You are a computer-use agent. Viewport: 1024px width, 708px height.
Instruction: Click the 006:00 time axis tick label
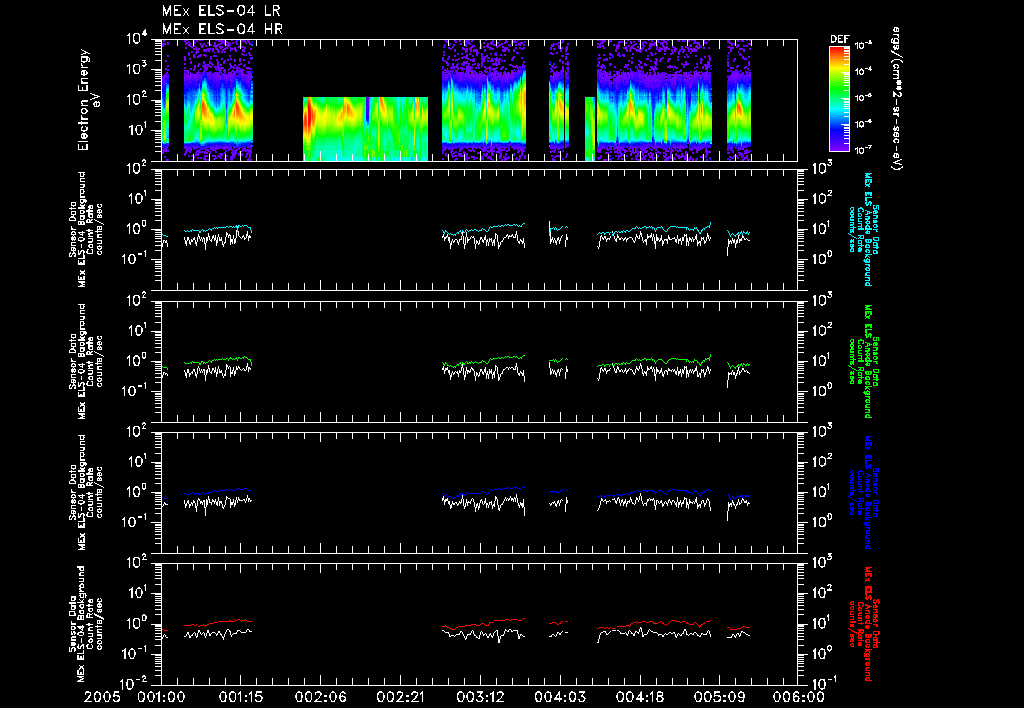798,697
